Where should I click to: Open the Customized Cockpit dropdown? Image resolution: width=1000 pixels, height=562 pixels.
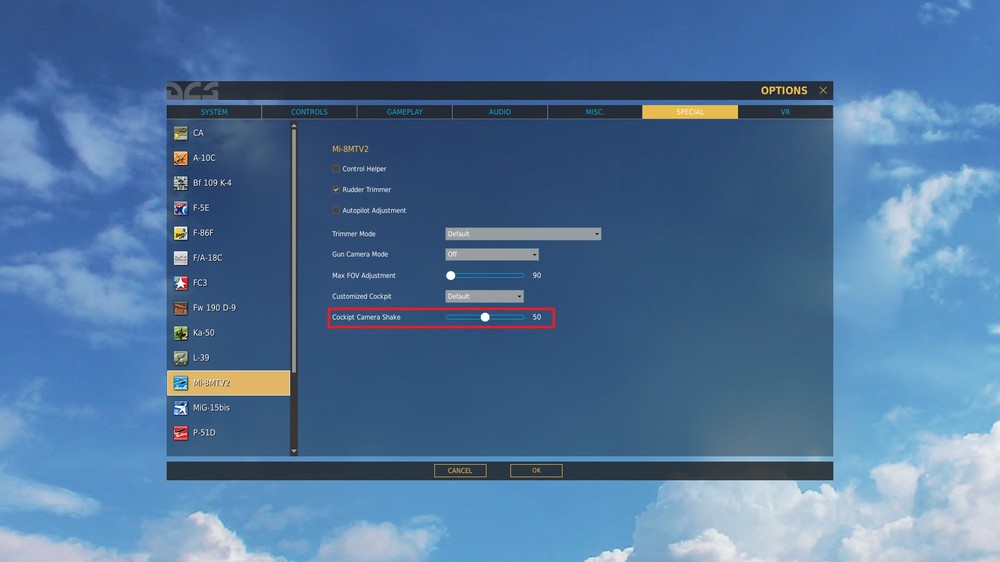pyautogui.click(x=484, y=297)
